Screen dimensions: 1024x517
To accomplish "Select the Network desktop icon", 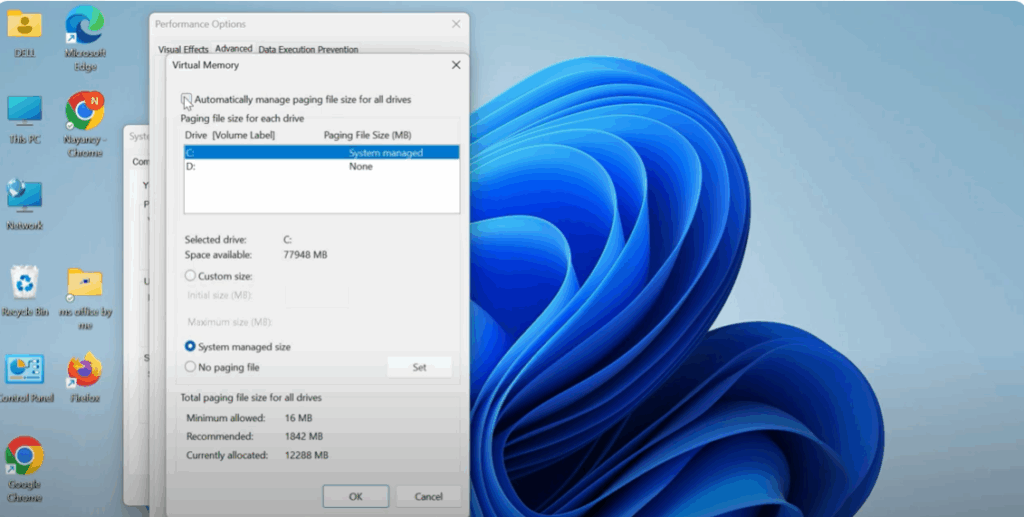I will point(25,205).
